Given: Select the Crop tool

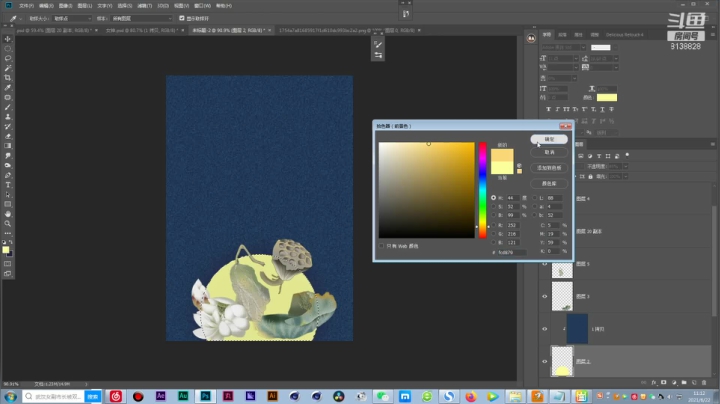Looking at the screenshot, I should pyautogui.click(x=8, y=78).
